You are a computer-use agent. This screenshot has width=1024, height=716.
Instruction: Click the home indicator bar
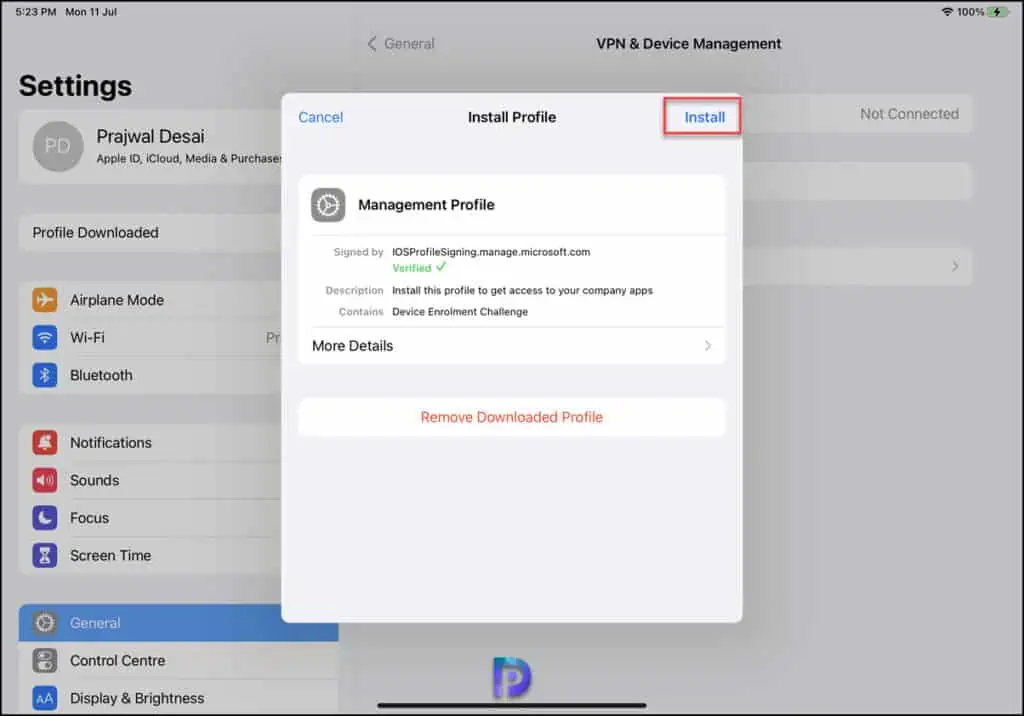[512, 706]
